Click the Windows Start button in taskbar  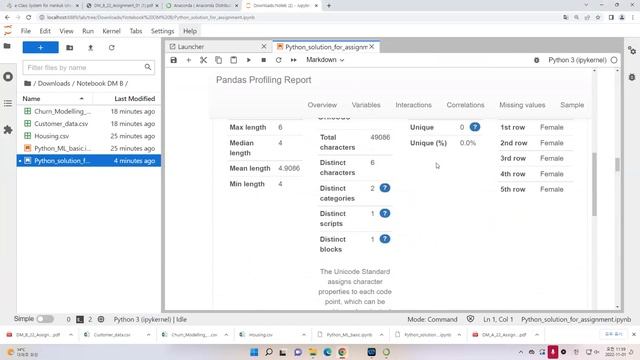(254, 352)
